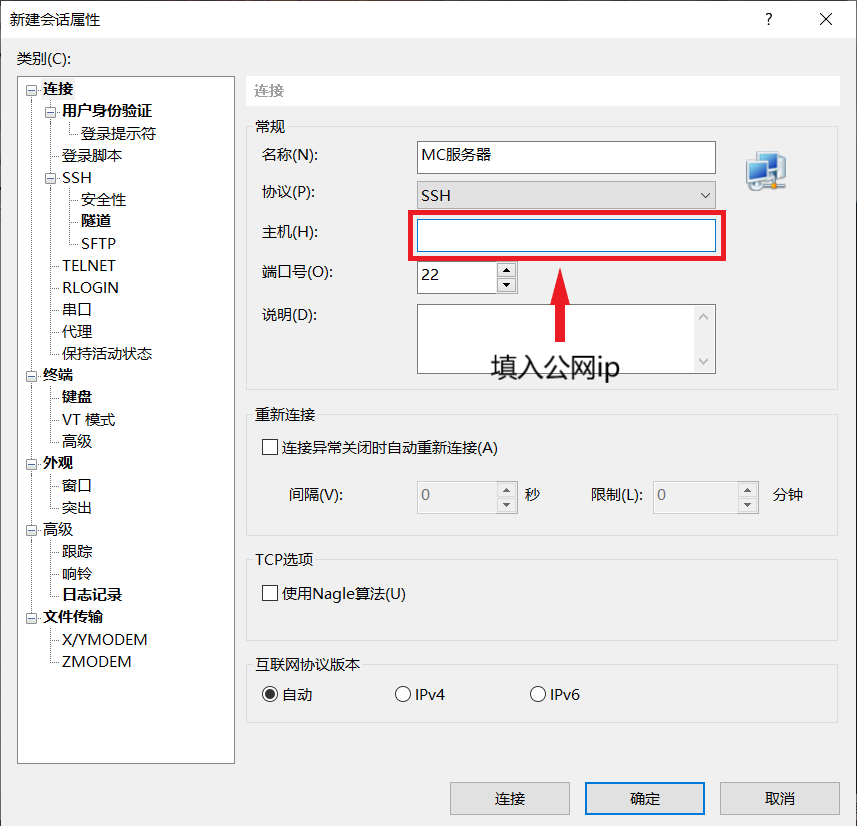Select 窗口 in the tree
Screen dimensions: 857x826
click(77, 485)
